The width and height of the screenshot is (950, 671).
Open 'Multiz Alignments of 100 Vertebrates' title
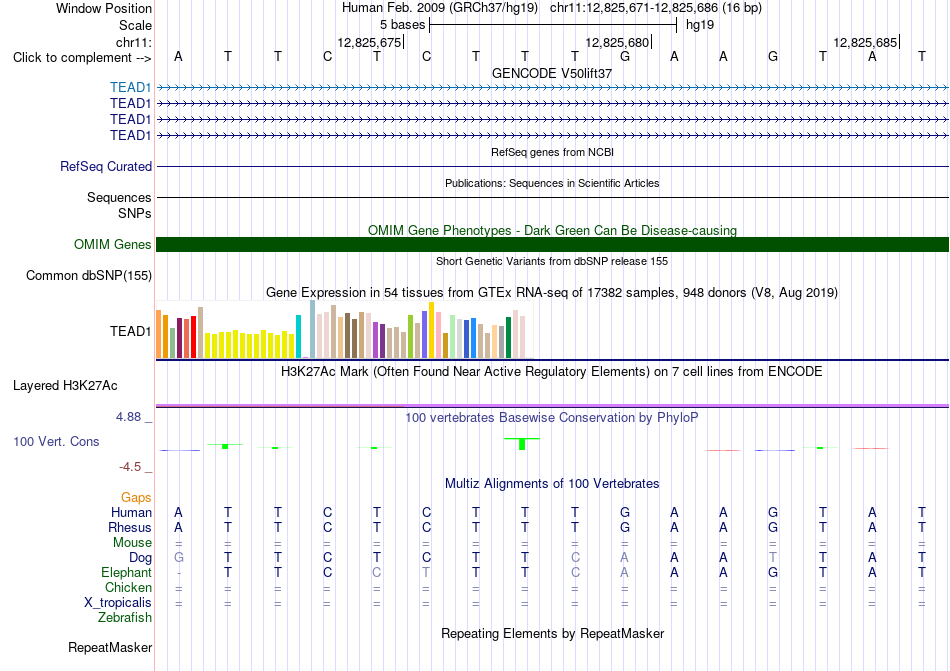(552, 484)
